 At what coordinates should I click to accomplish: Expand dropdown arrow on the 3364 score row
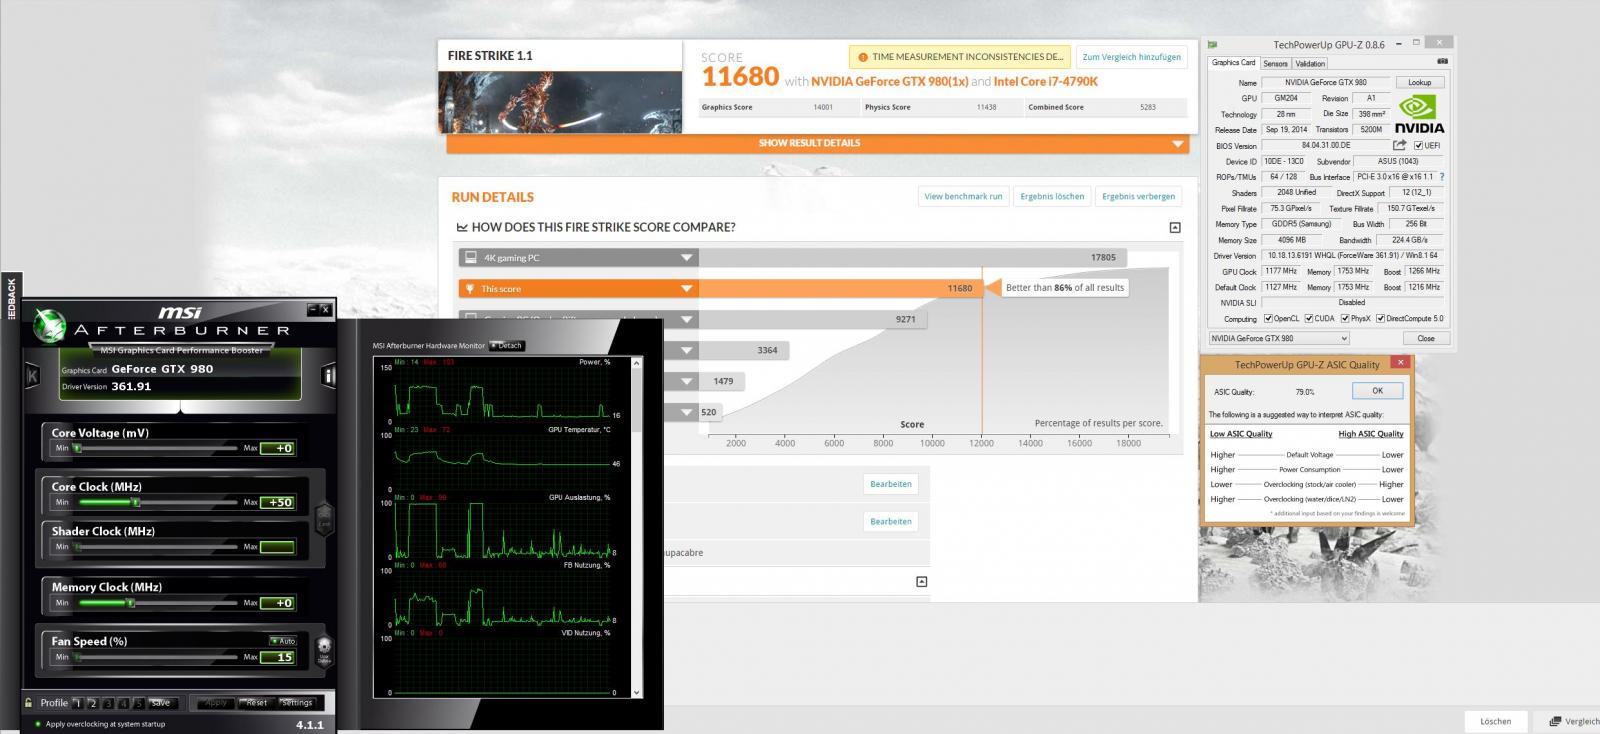pos(686,351)
